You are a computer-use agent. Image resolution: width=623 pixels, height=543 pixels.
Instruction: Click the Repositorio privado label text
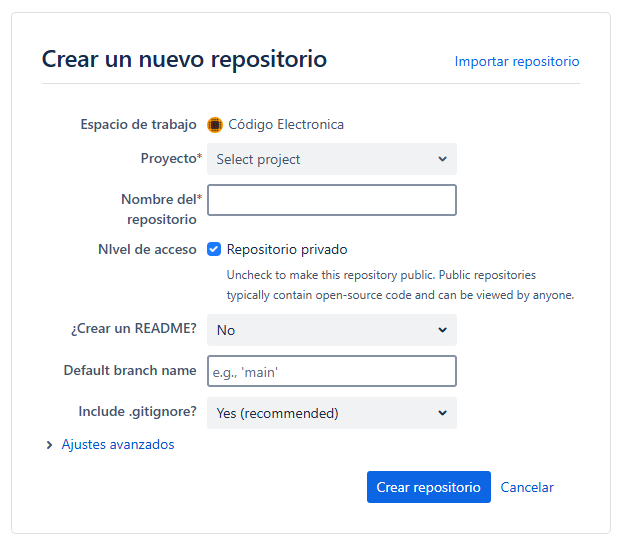[x=287, y=249]
